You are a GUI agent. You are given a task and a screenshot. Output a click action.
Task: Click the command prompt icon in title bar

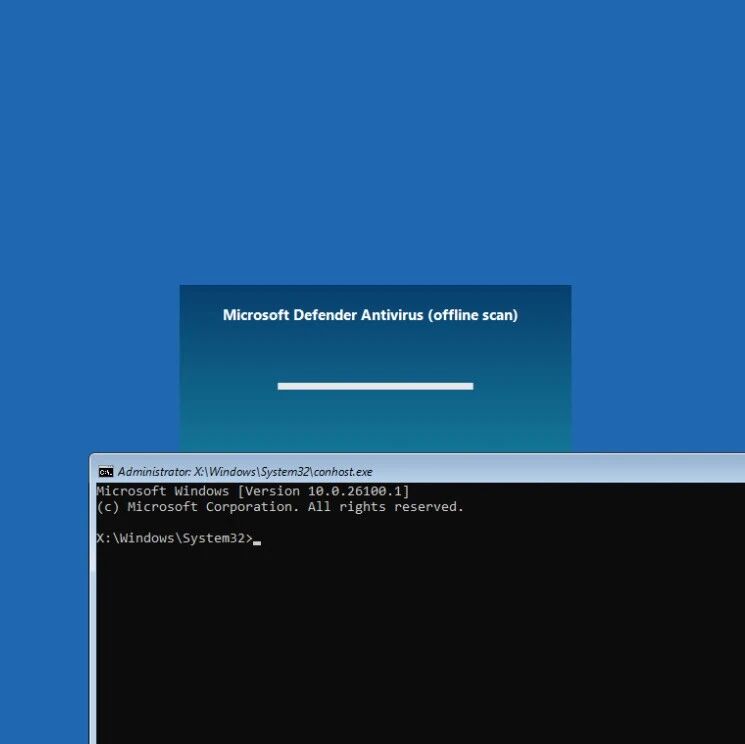pyautogui.click(x=105, y=472)
